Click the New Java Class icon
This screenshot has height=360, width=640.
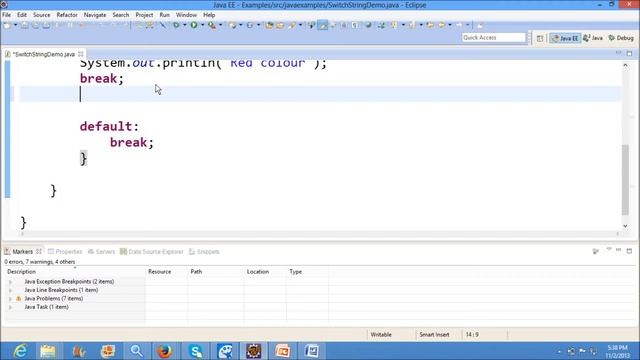(x=250, y=25)
